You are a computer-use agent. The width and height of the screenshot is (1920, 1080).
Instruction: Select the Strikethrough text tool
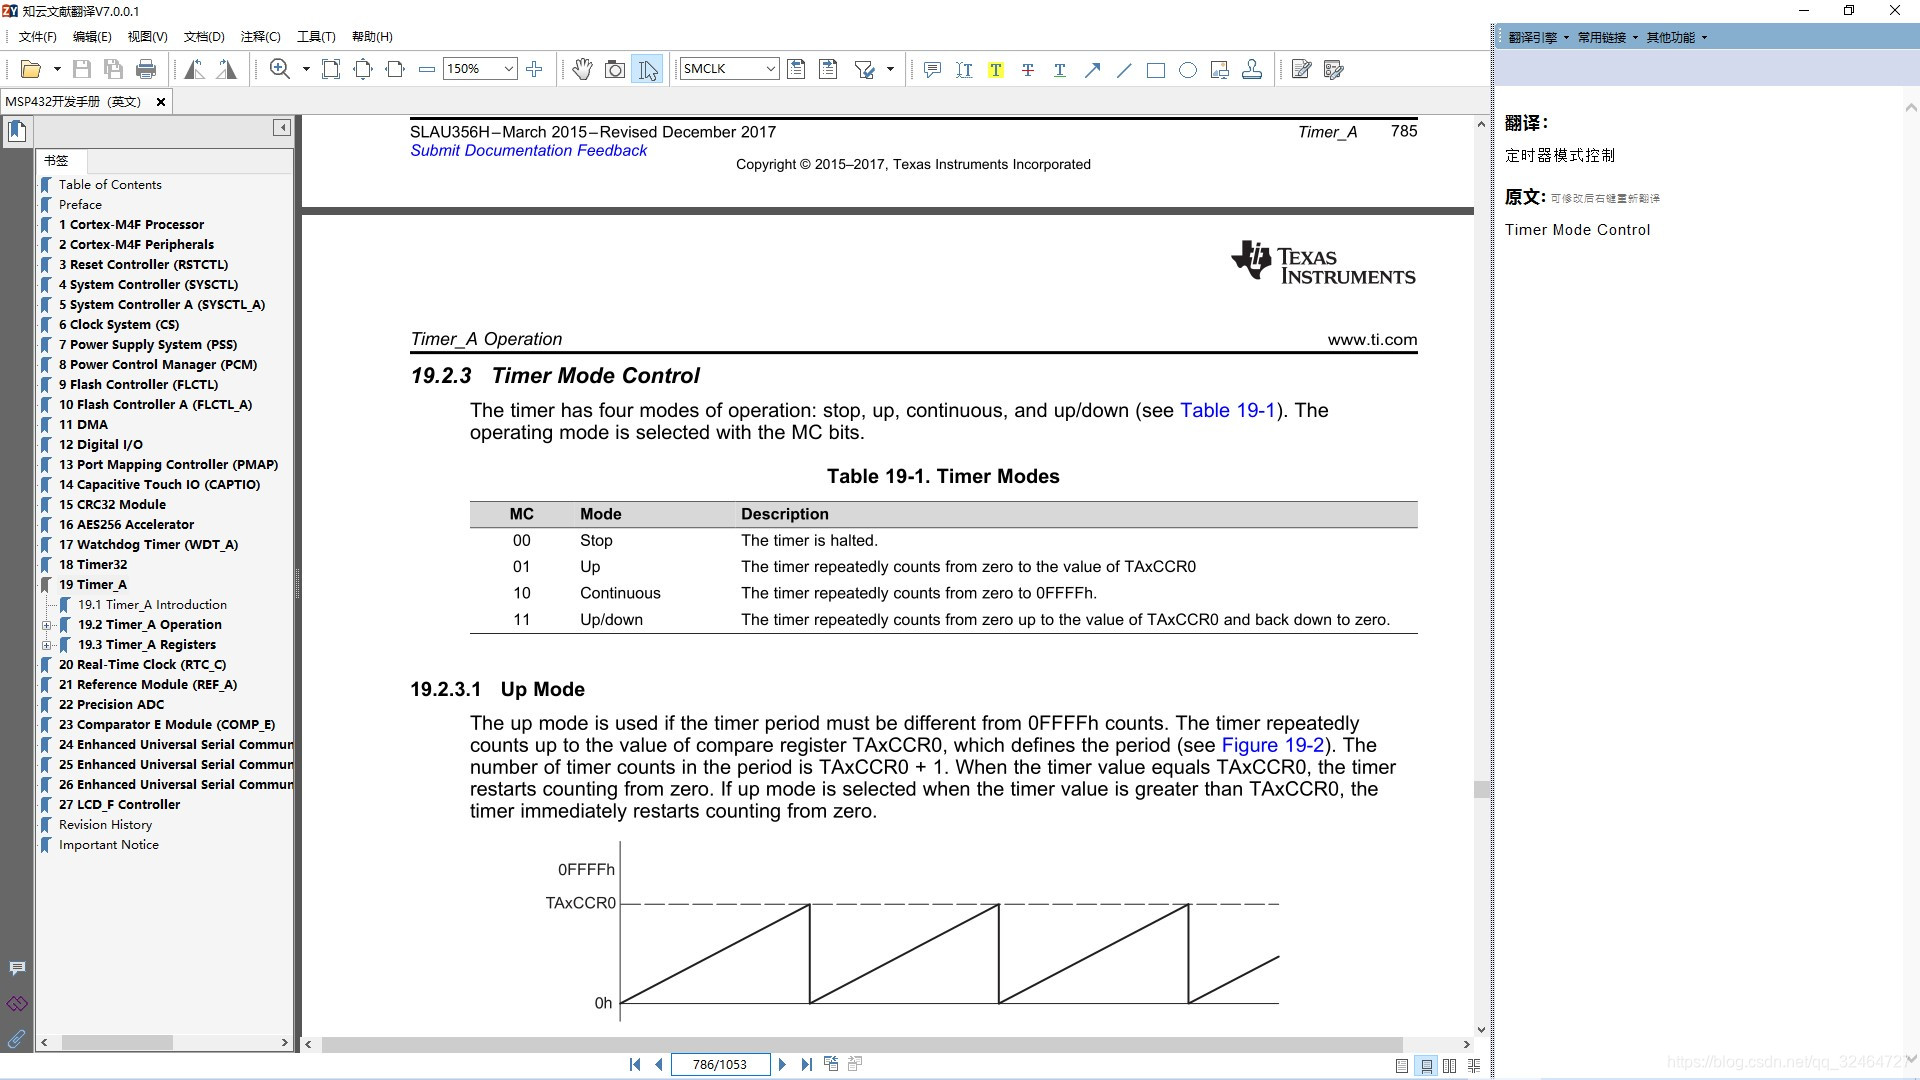[x=1028, y=69]
